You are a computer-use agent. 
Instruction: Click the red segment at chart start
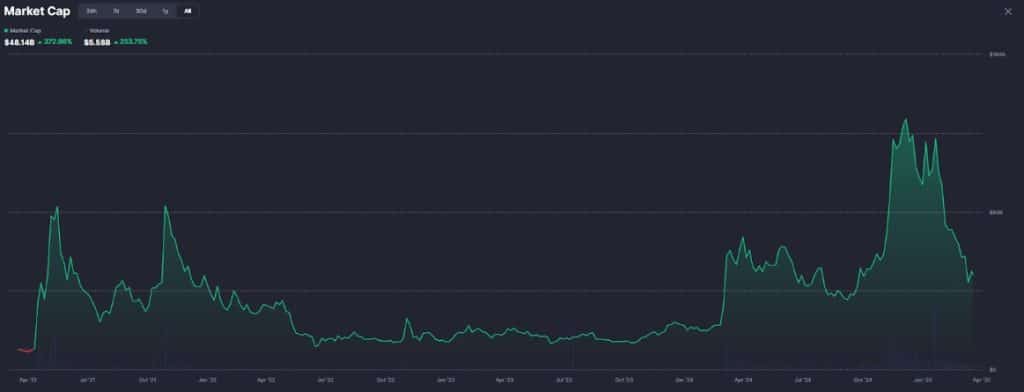tap(25, 350)
